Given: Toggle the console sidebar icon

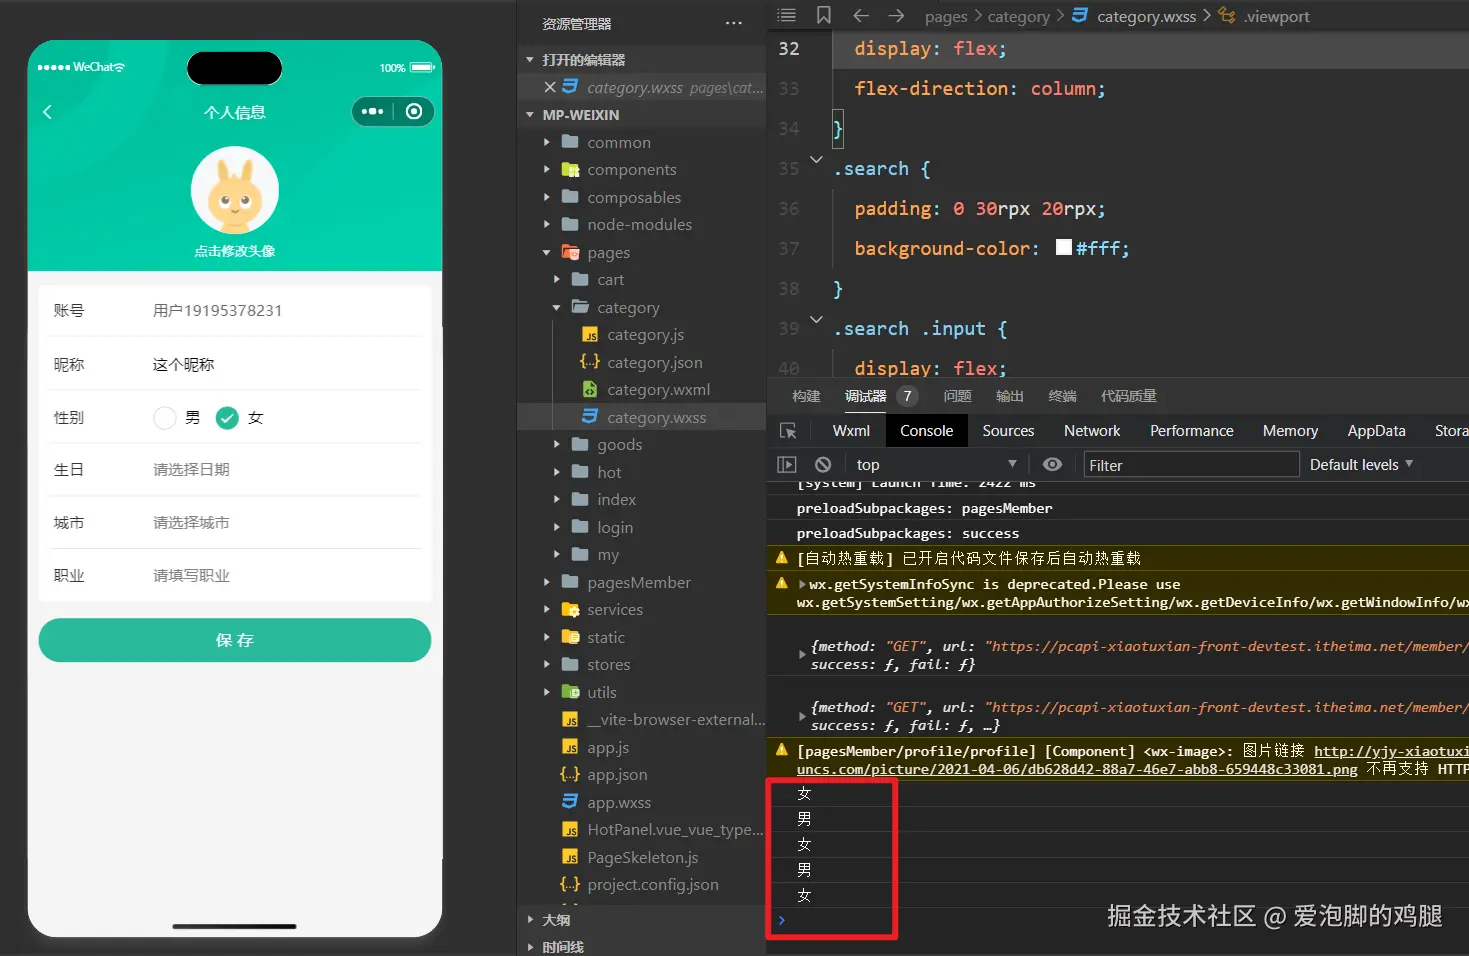Looking at the screenshot, I should tap(787, 464).
